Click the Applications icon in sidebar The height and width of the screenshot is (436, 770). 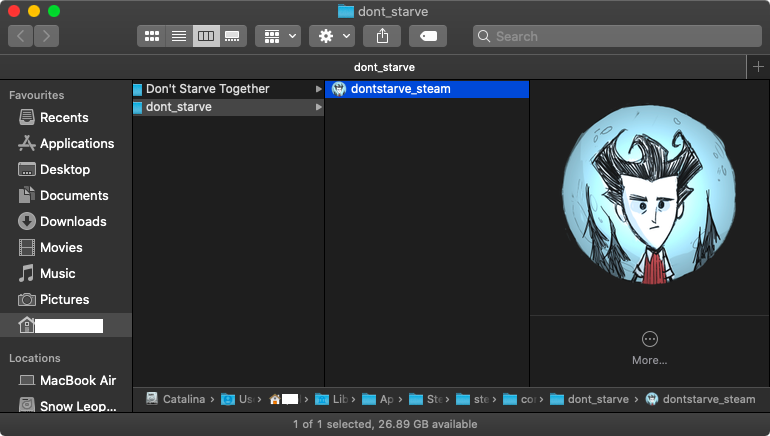click(x=27, y=143)
